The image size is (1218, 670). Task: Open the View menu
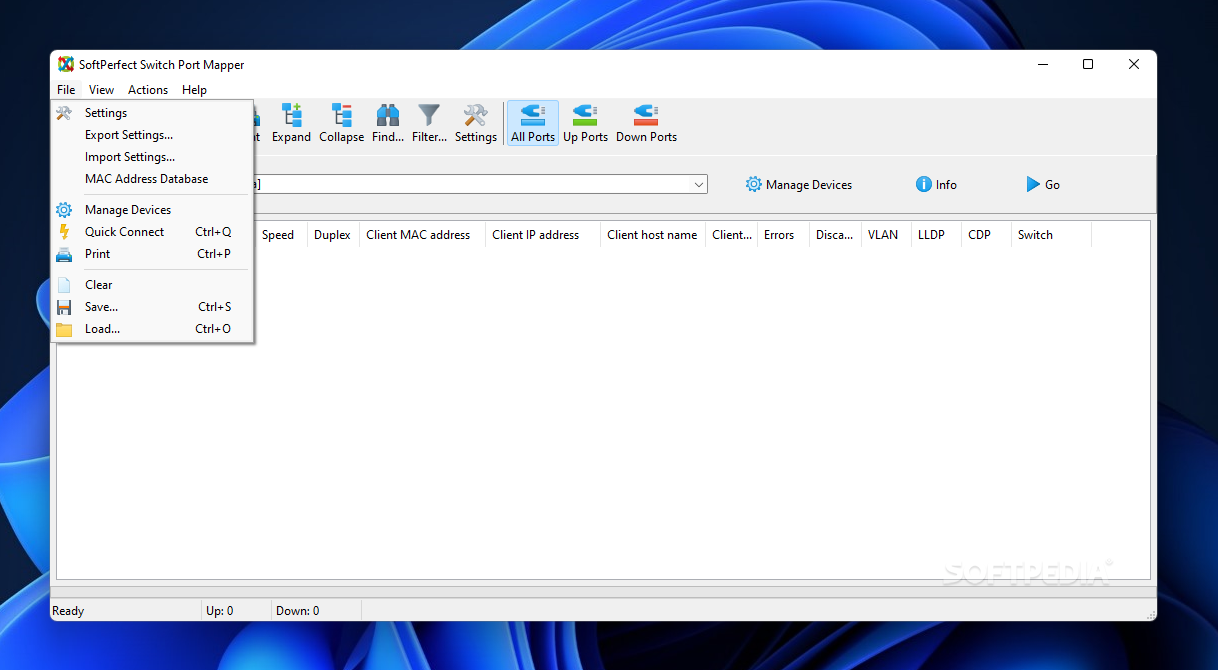(101, 90)
